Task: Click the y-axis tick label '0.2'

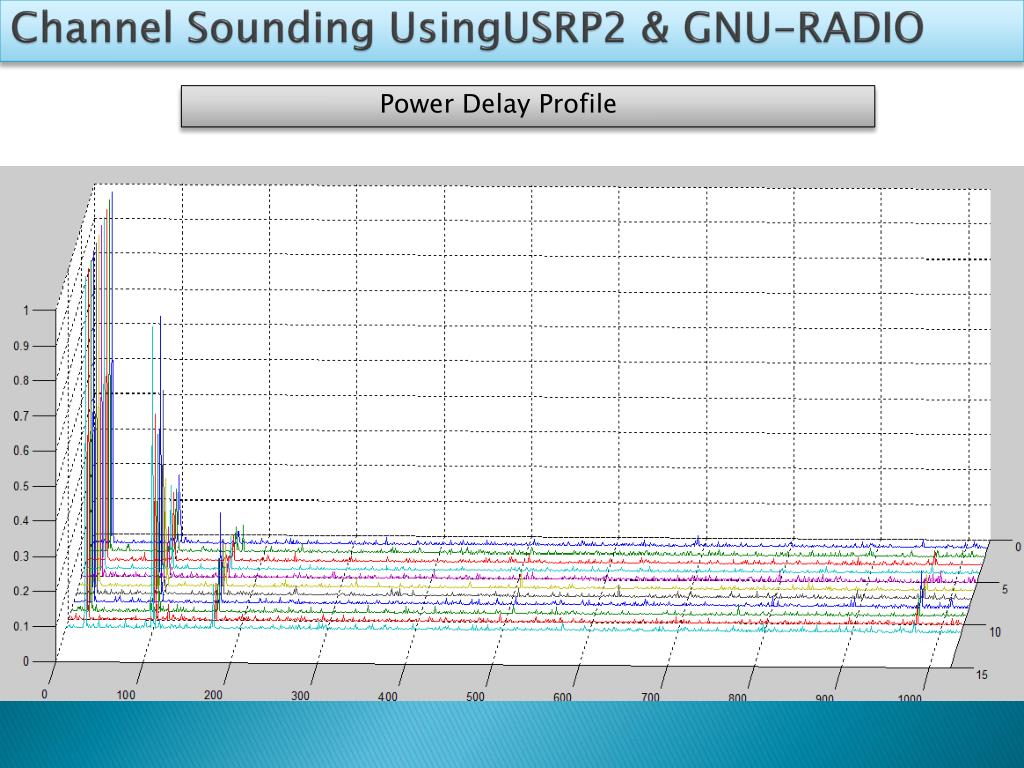Action: tap(22, 591)
